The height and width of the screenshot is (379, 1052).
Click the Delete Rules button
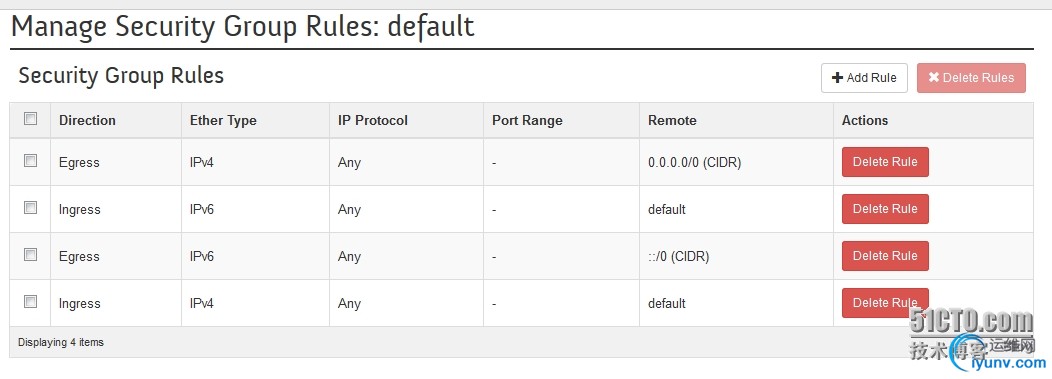click(x=971, y=78)
